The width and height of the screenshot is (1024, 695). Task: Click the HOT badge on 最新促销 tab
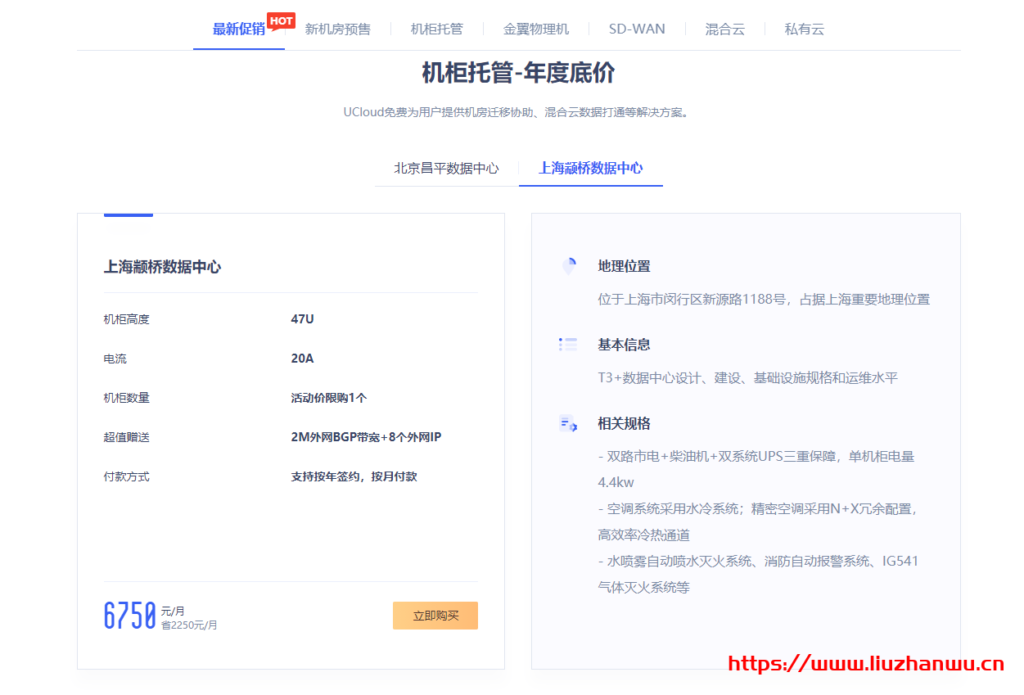[279, 20]
